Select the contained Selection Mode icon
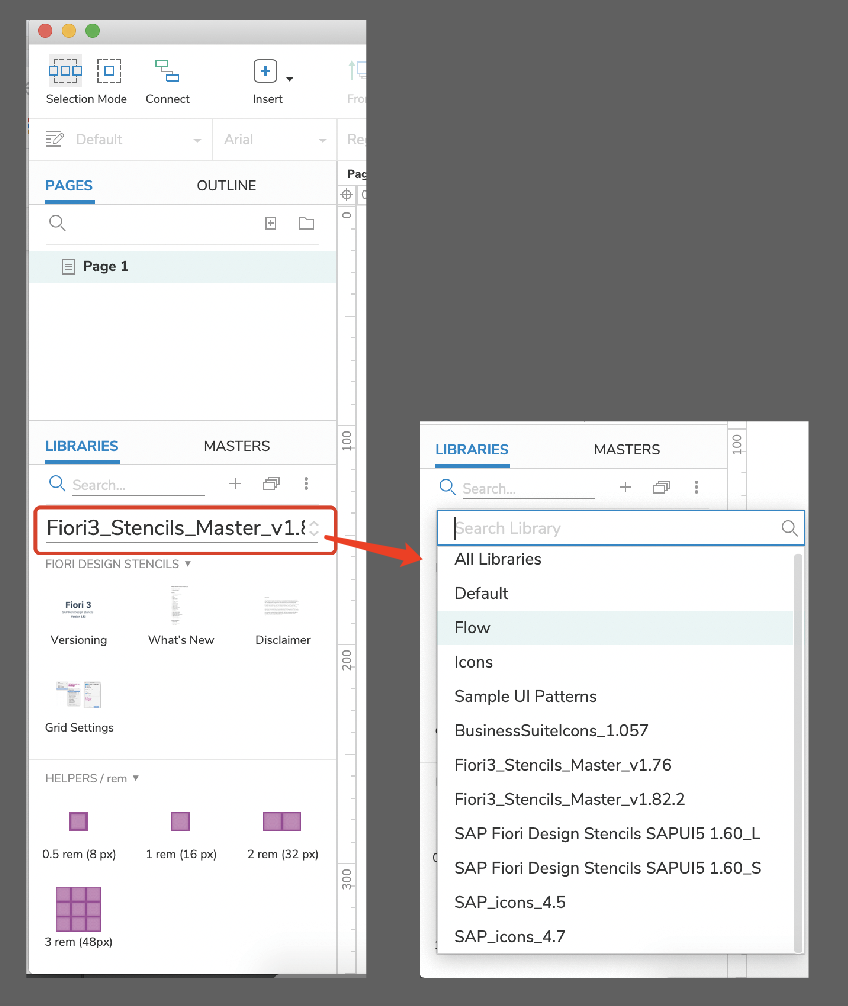This screenshot has height=1006, width=848. point(109,71)
